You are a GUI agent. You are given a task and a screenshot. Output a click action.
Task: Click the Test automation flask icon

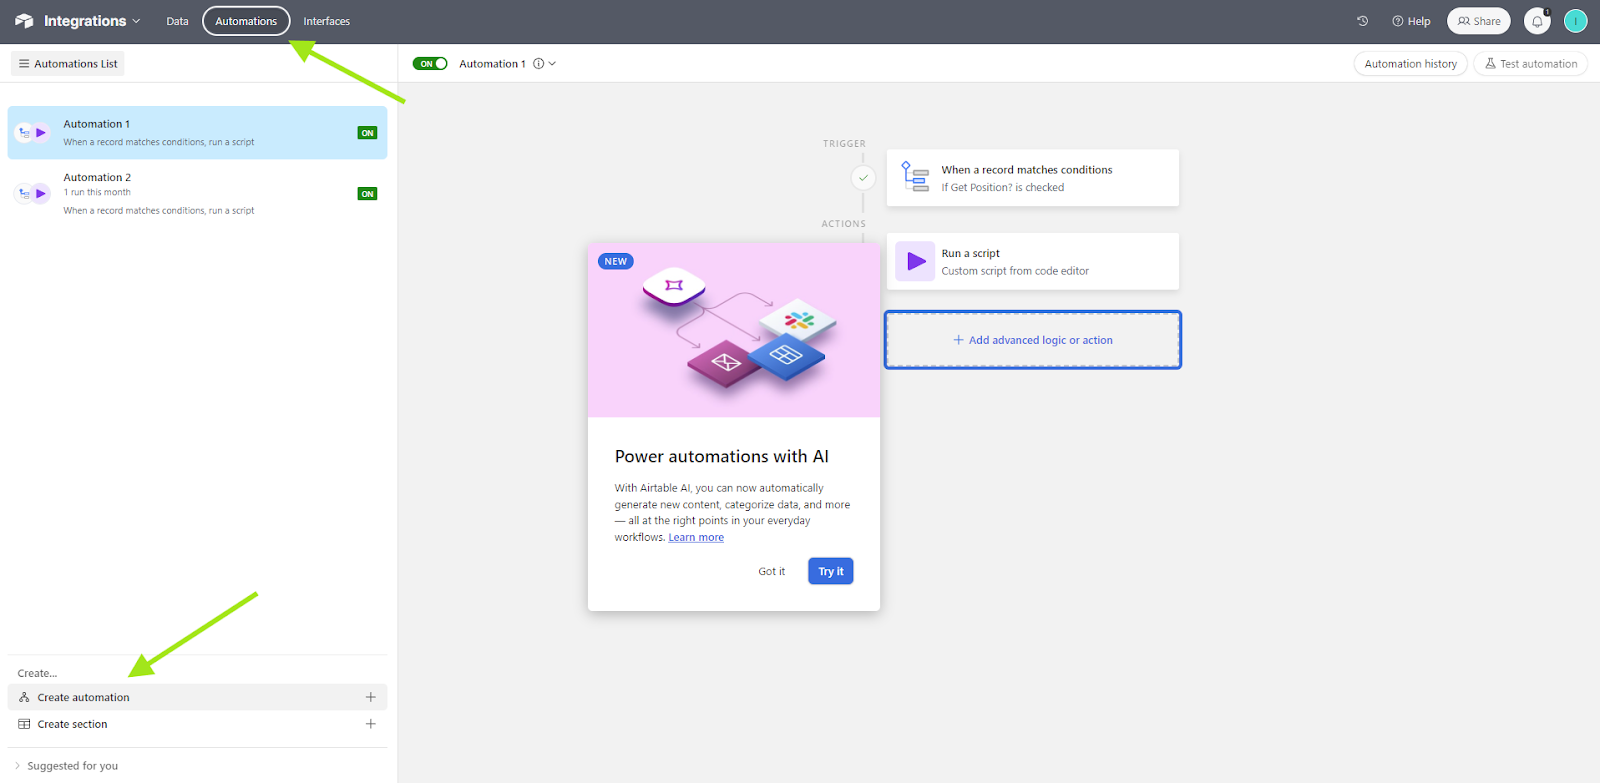1490,64
